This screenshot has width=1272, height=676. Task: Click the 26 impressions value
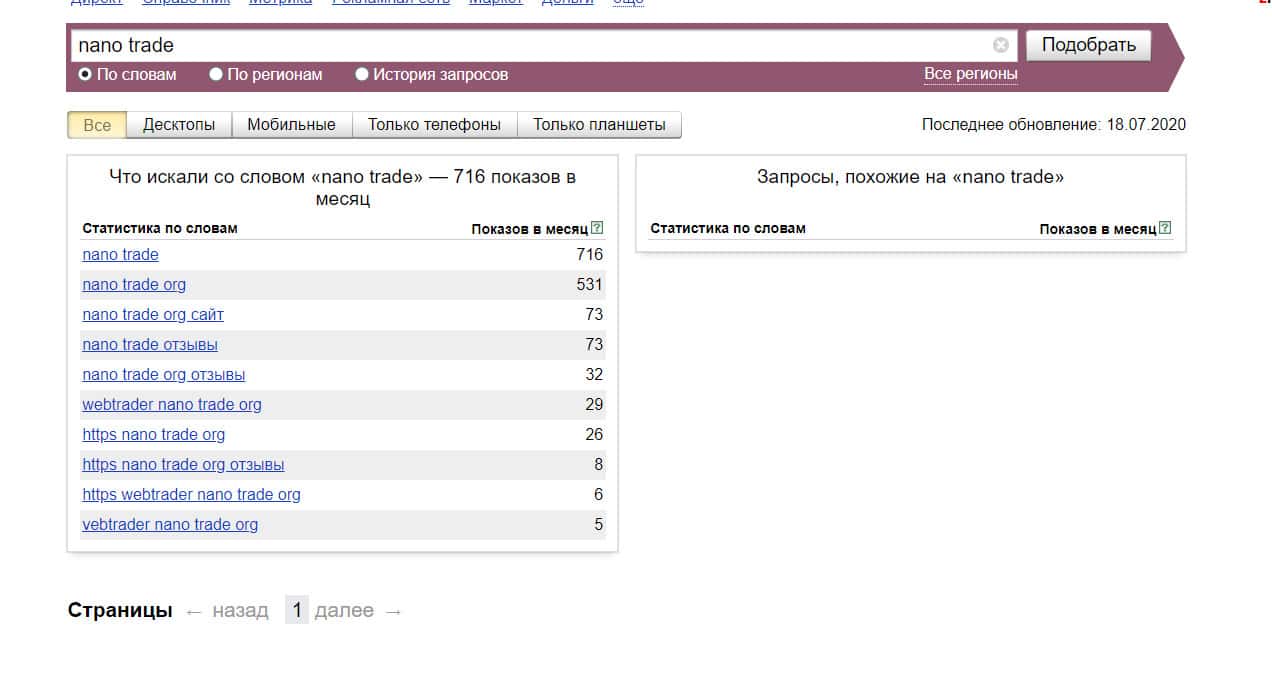[x=594, y=435]
